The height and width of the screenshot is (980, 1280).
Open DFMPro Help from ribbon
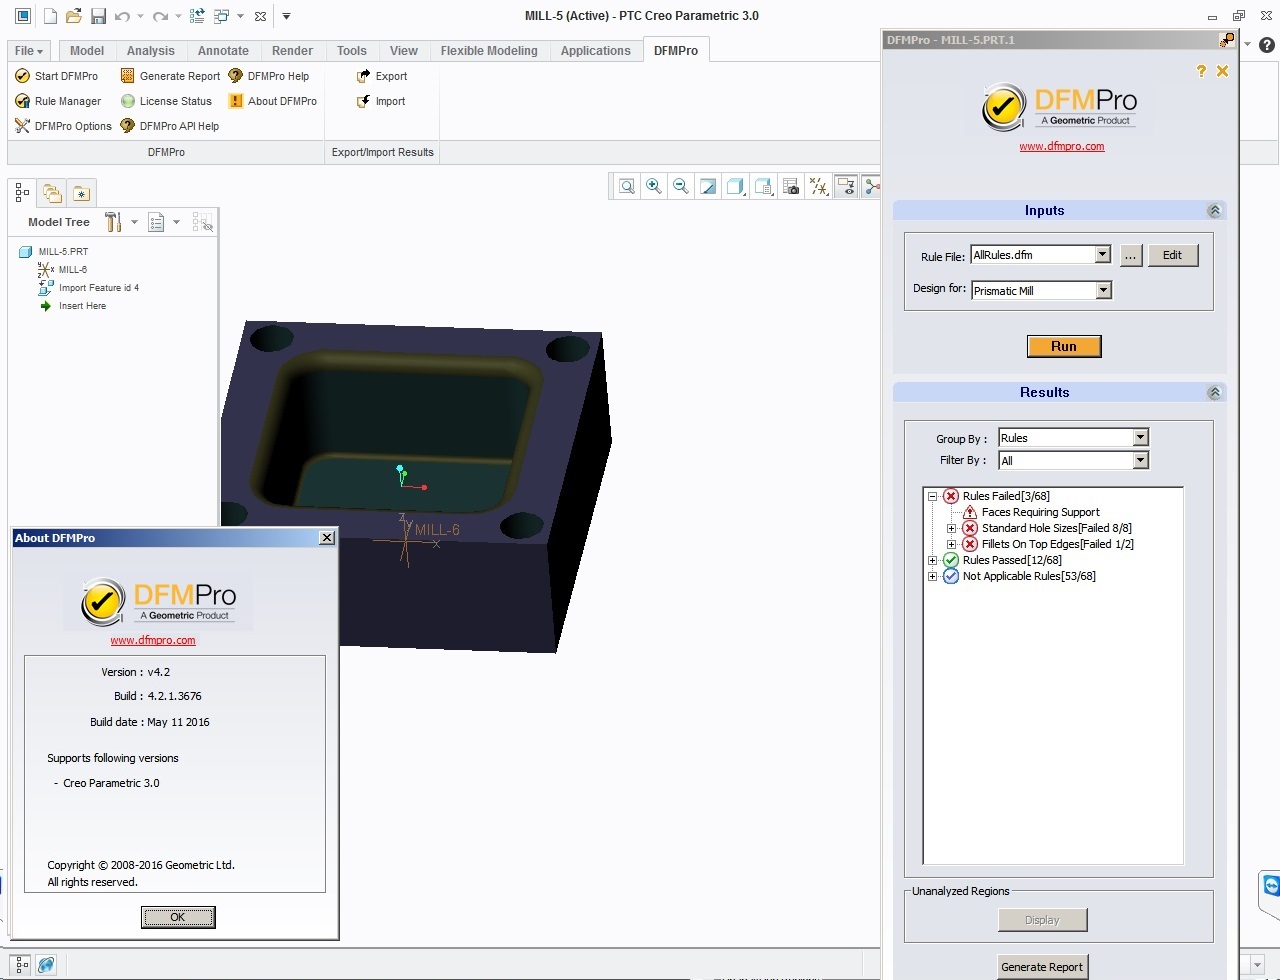268,76
